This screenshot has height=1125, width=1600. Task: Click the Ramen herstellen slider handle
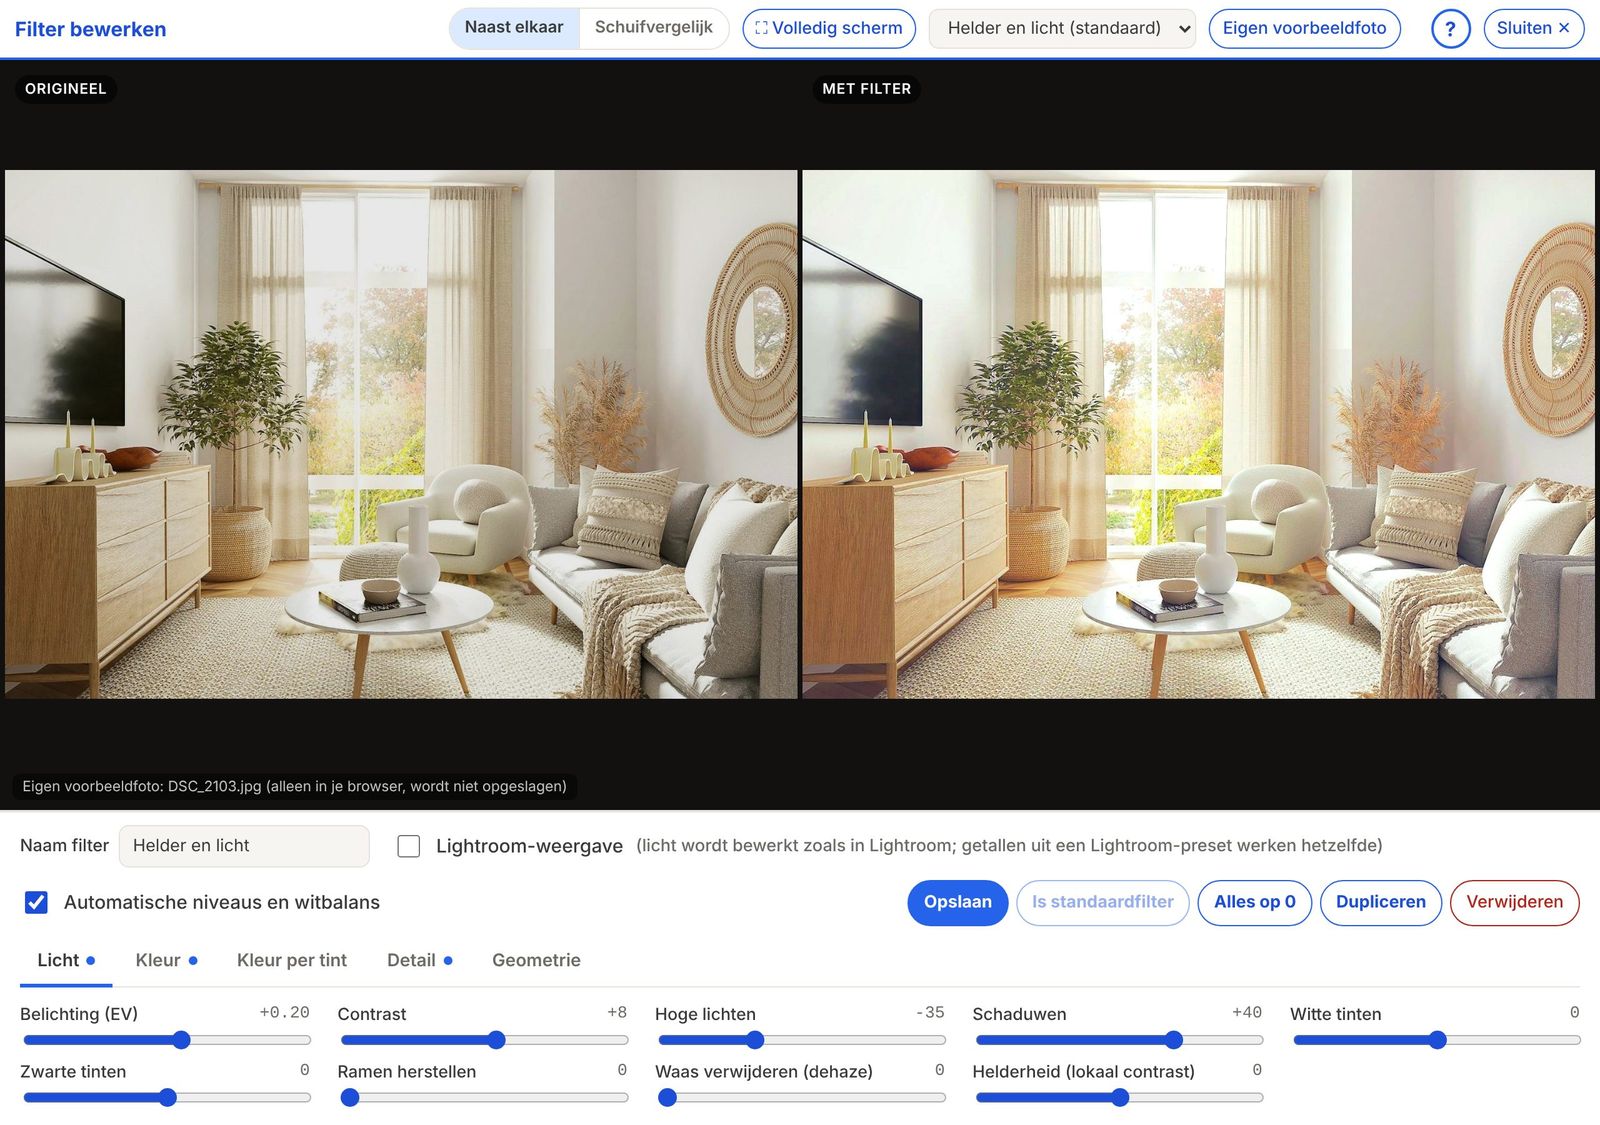click(350, 1098)
